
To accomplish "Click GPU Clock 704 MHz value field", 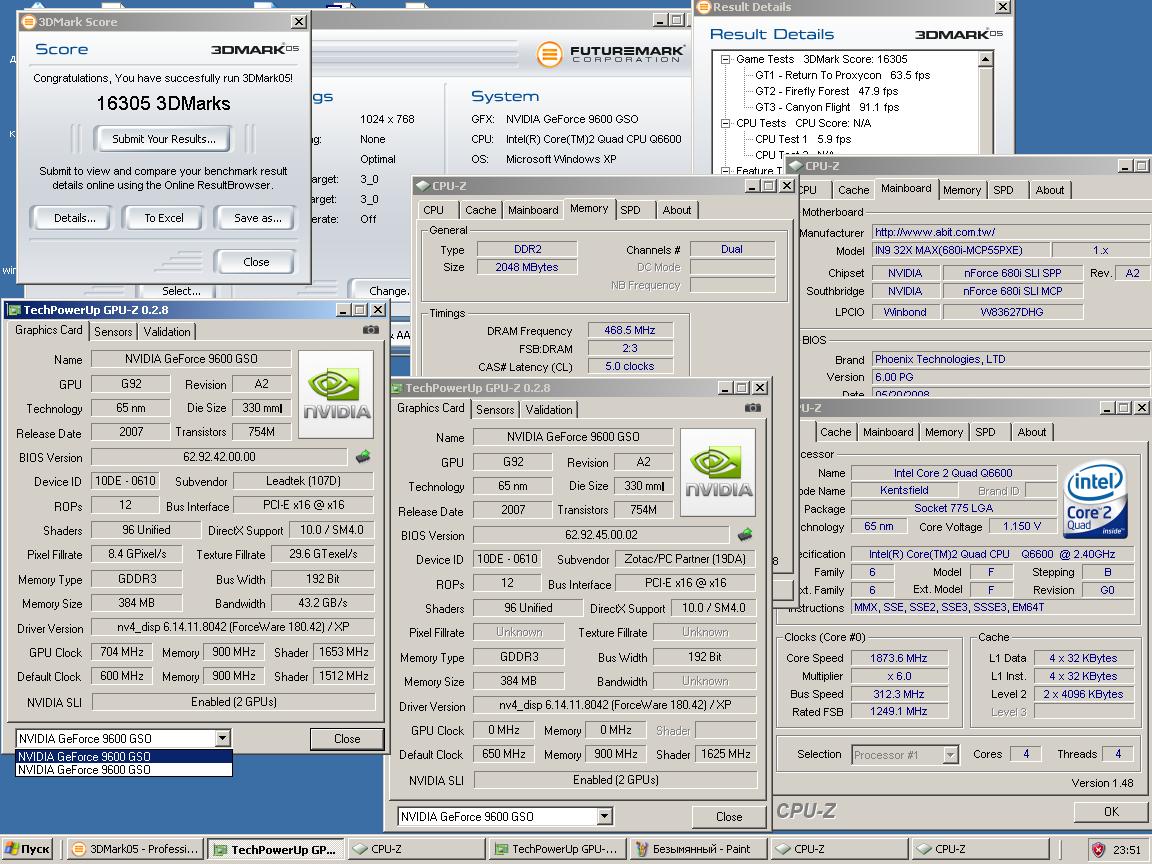I will coord(122,652).
